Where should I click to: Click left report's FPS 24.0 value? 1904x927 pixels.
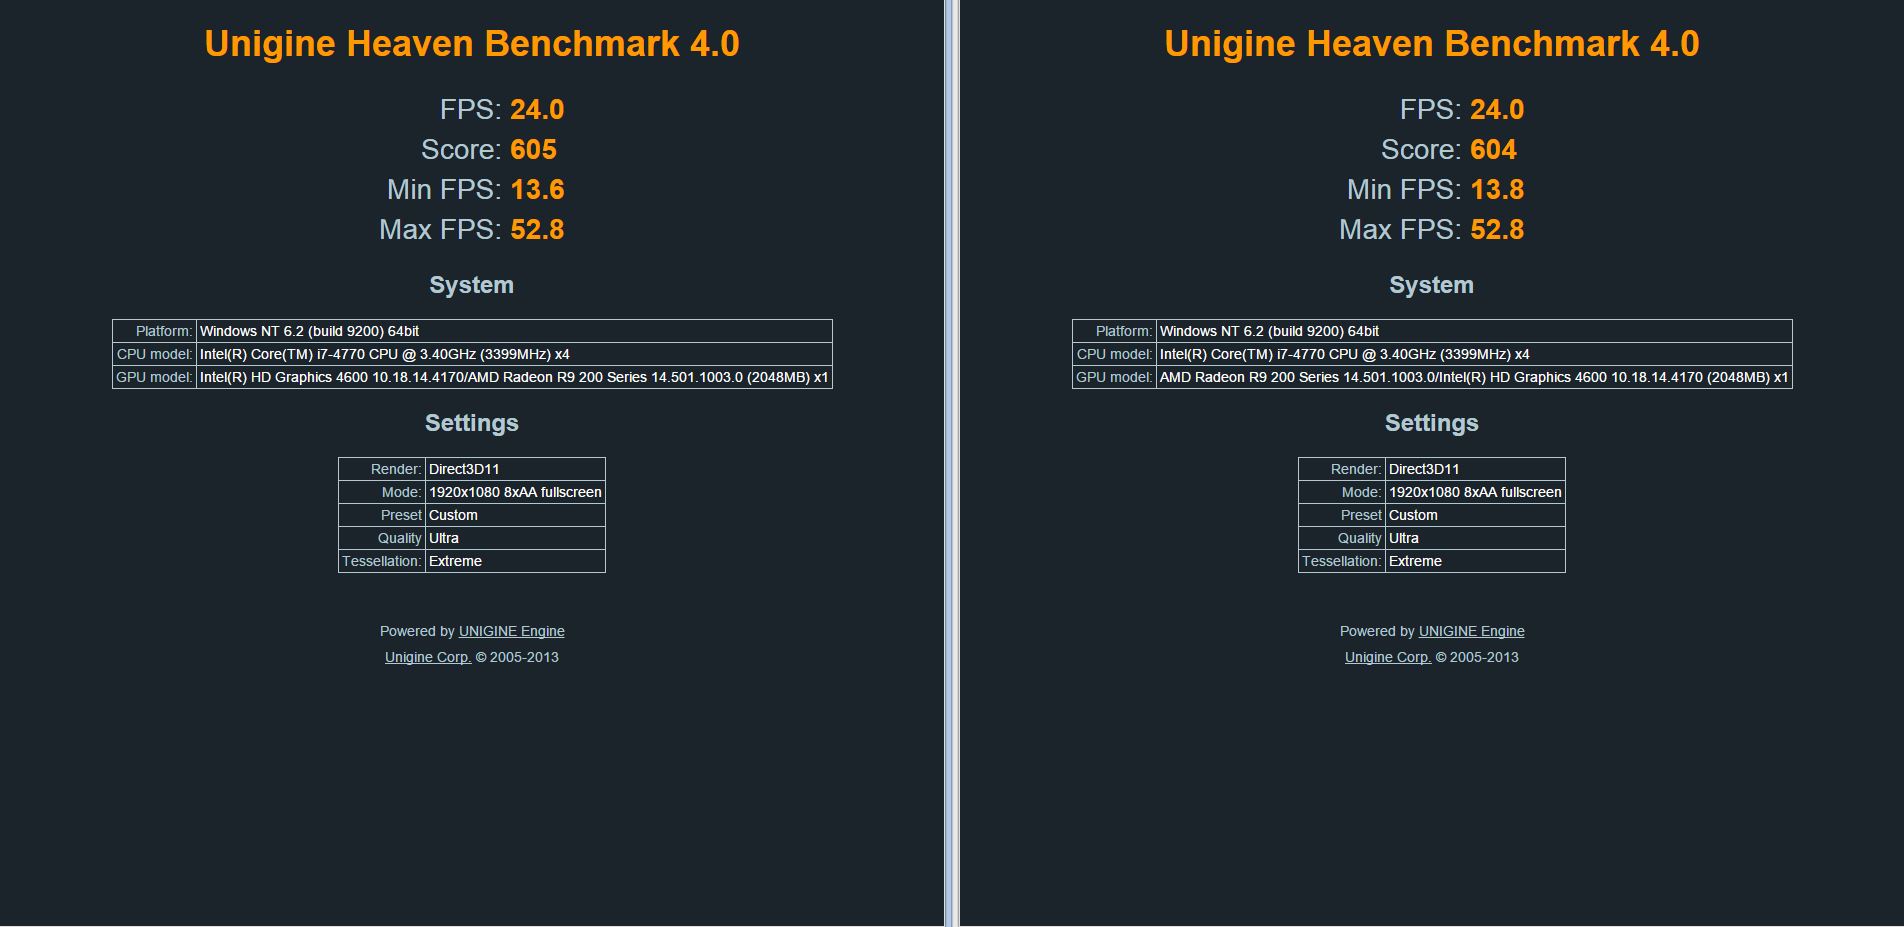(x=537, y=110)
